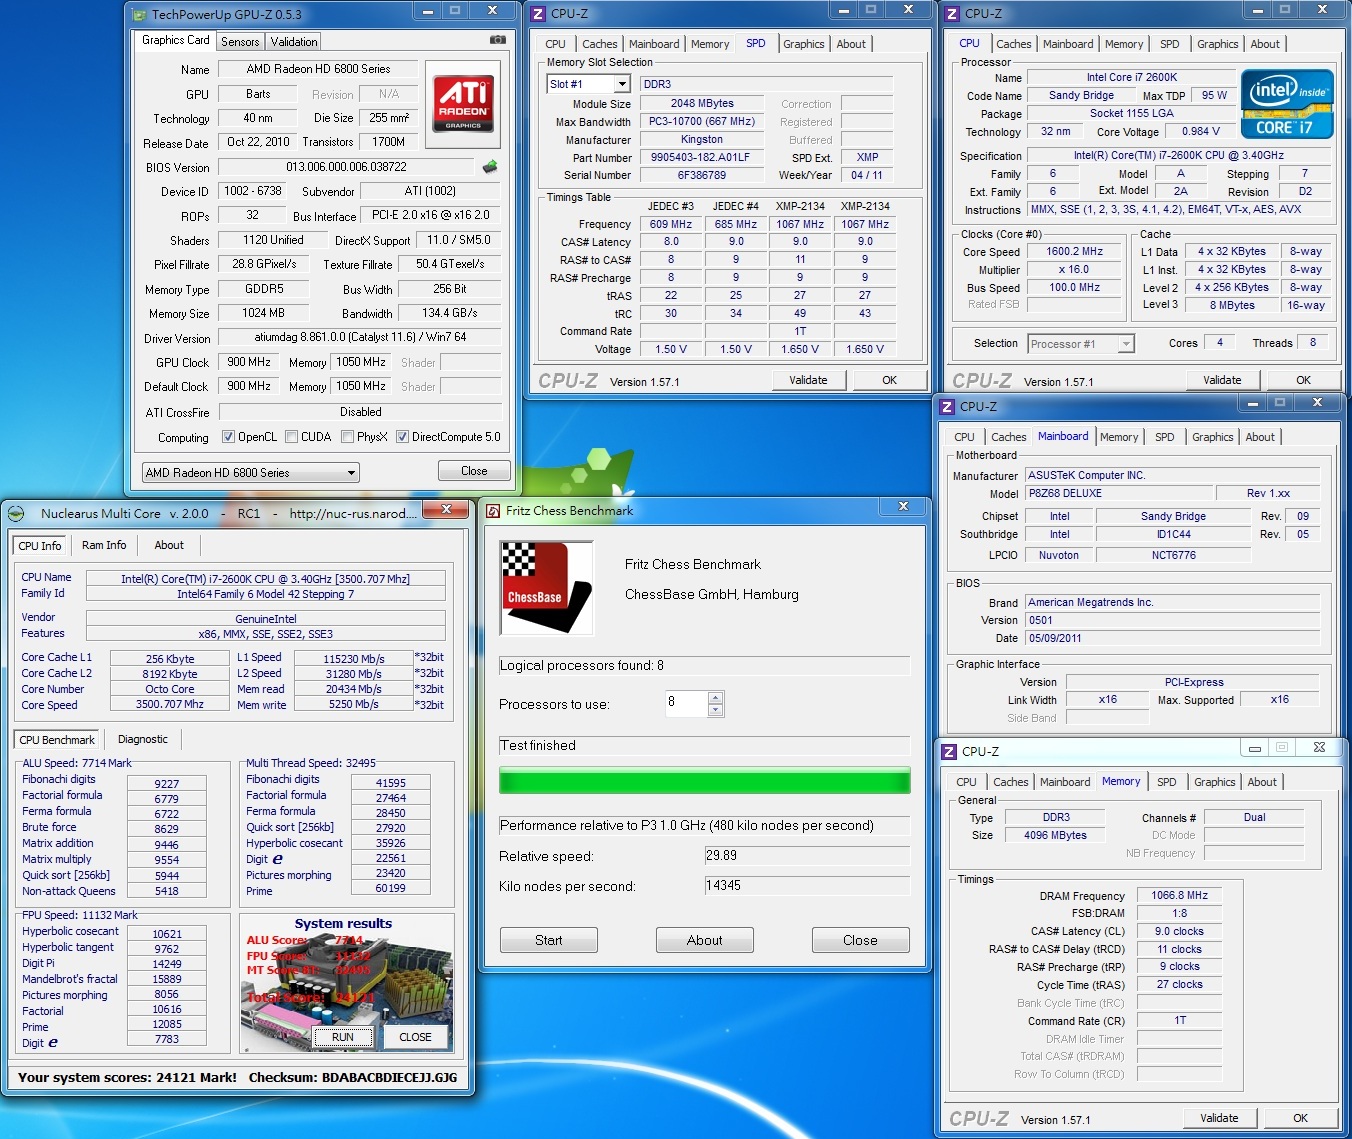
Task: Click the ATI Radeon logo
Action: [x=463, y=102]
